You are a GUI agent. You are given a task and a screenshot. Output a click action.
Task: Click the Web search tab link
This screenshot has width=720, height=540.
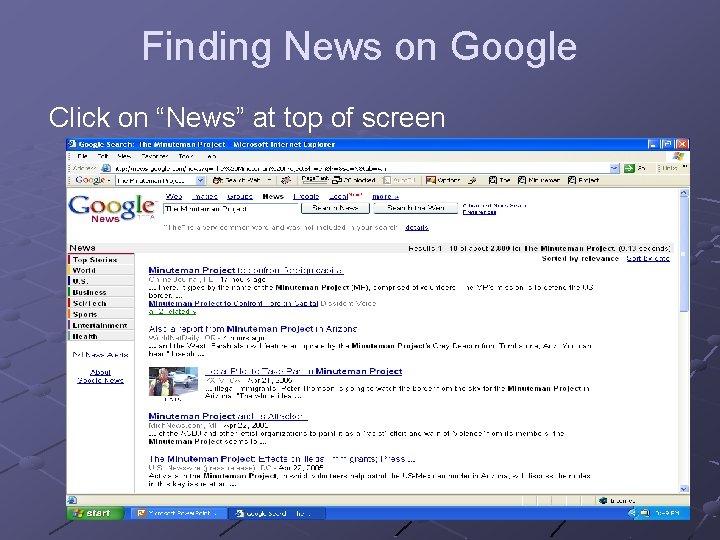(174, 197)
